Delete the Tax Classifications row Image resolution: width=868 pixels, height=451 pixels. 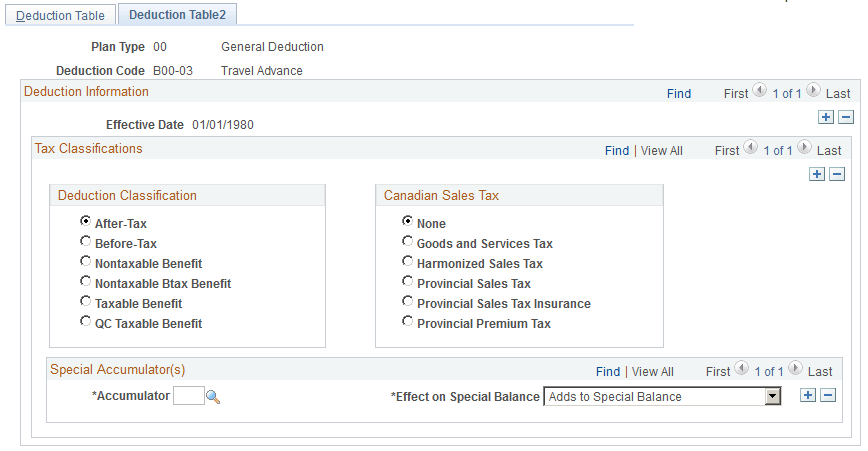coord(837,174)
